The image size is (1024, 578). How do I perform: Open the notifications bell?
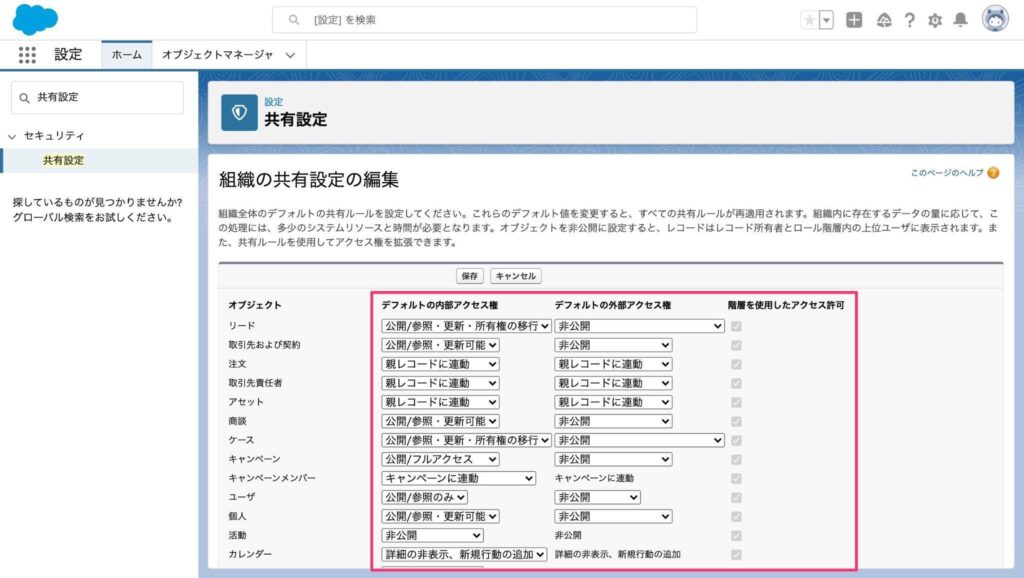tap(960, 20)
